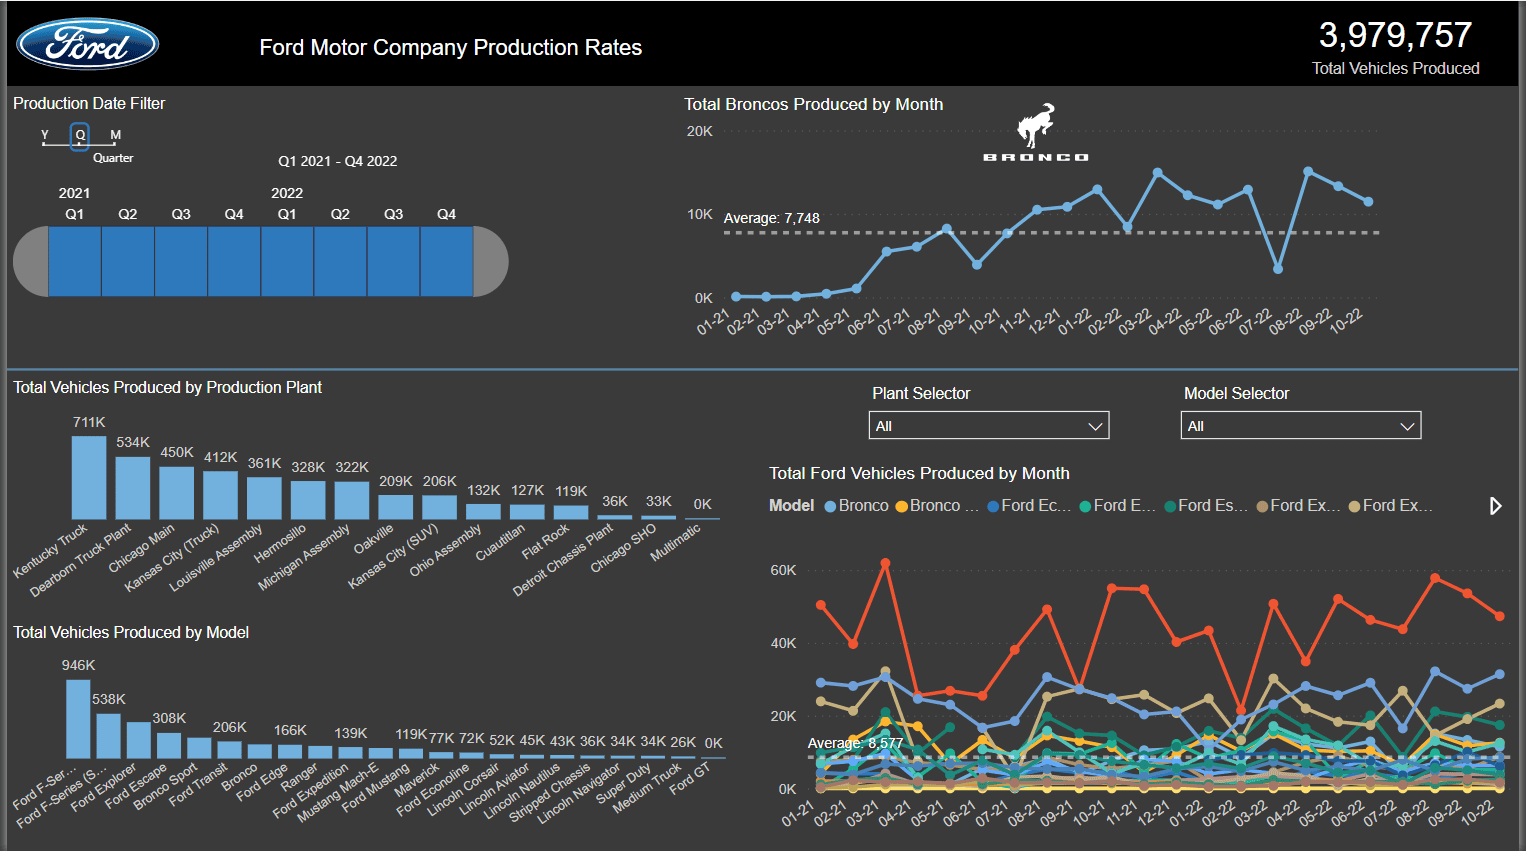This screenshot has height=851, width=1526.
Task: Click the Ohio Assembly 132K bar
Action: coord(483,511)
